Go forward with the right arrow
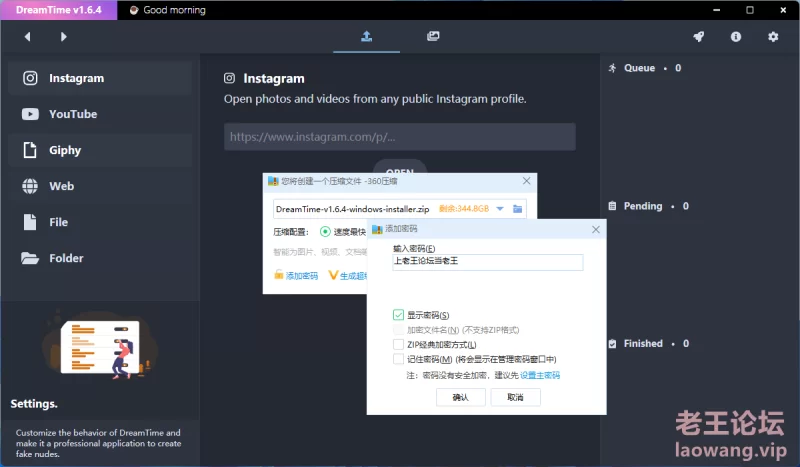The width and height of the screenshot is (800, 467). [x=63, y=37]
